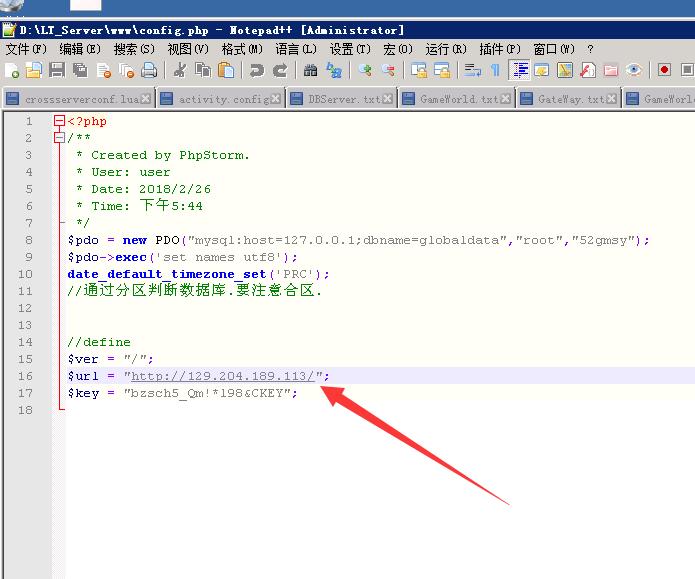Collapse the PHP block fold marker on line 1

(60, 121)
